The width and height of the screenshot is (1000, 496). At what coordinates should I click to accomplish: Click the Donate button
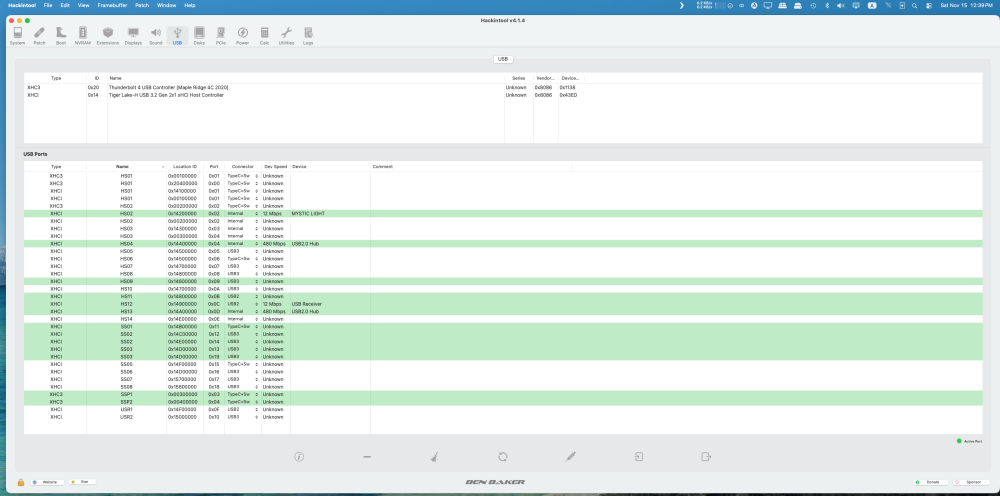[x=930, y=483]
